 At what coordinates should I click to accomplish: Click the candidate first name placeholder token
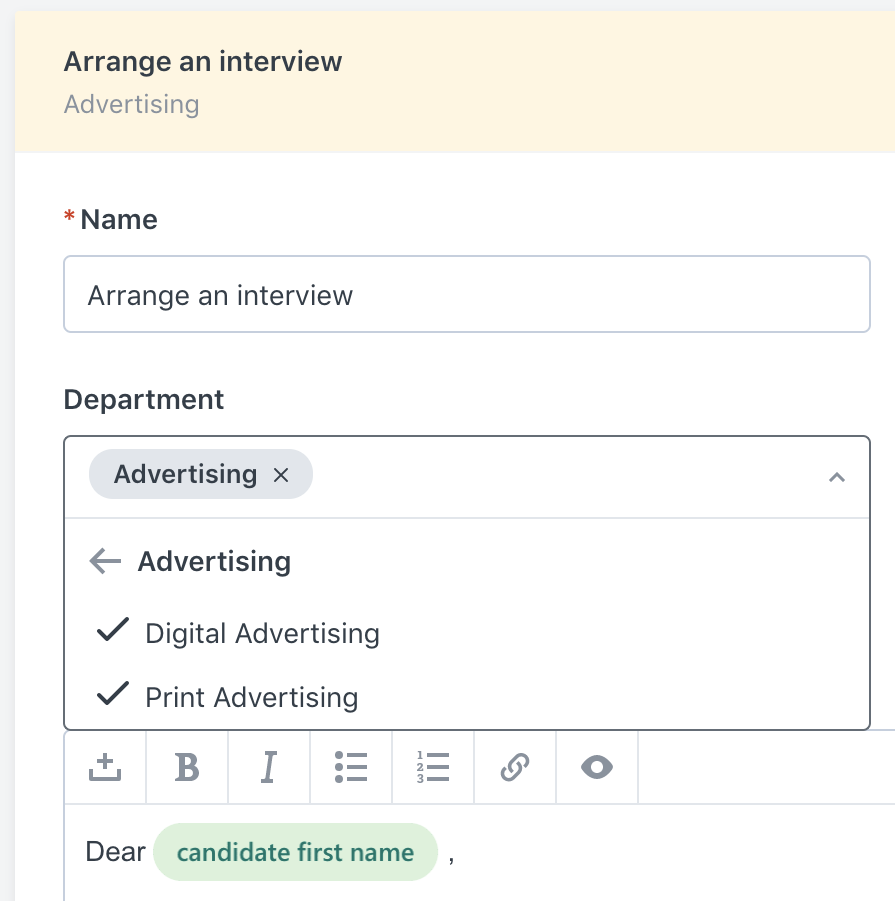[295, 852]
